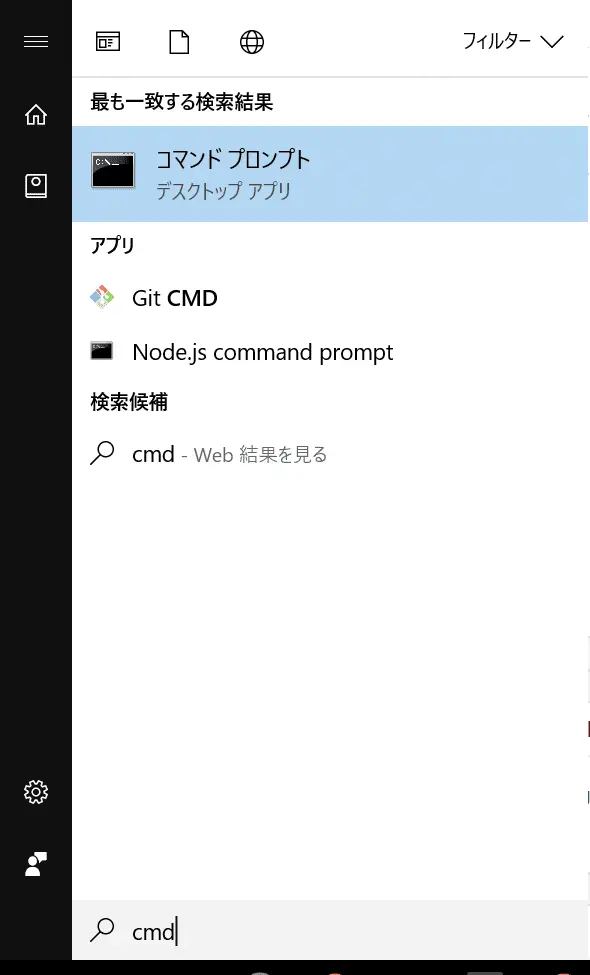
Task: Click the black Command Prompt app icon
Action: point(113,170)
